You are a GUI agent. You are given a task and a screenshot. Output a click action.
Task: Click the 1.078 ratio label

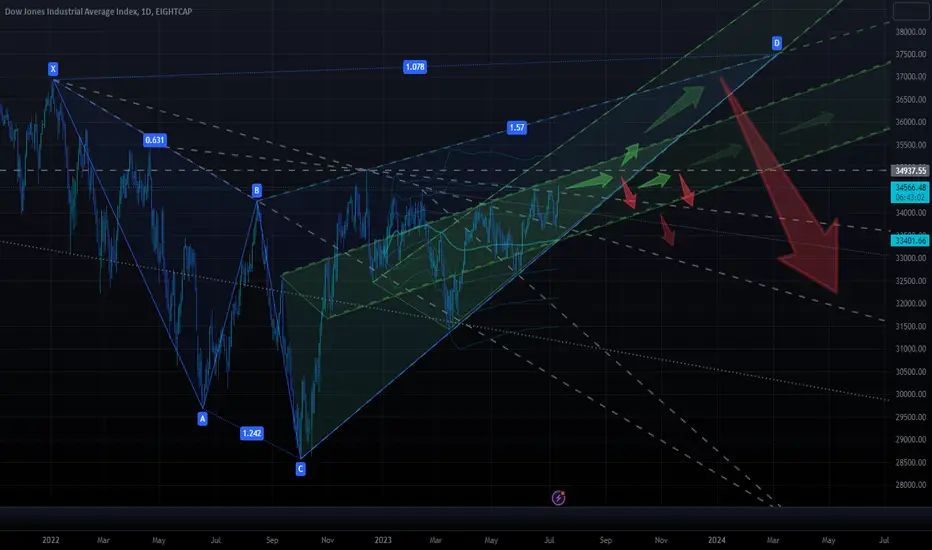coord(415,67)
